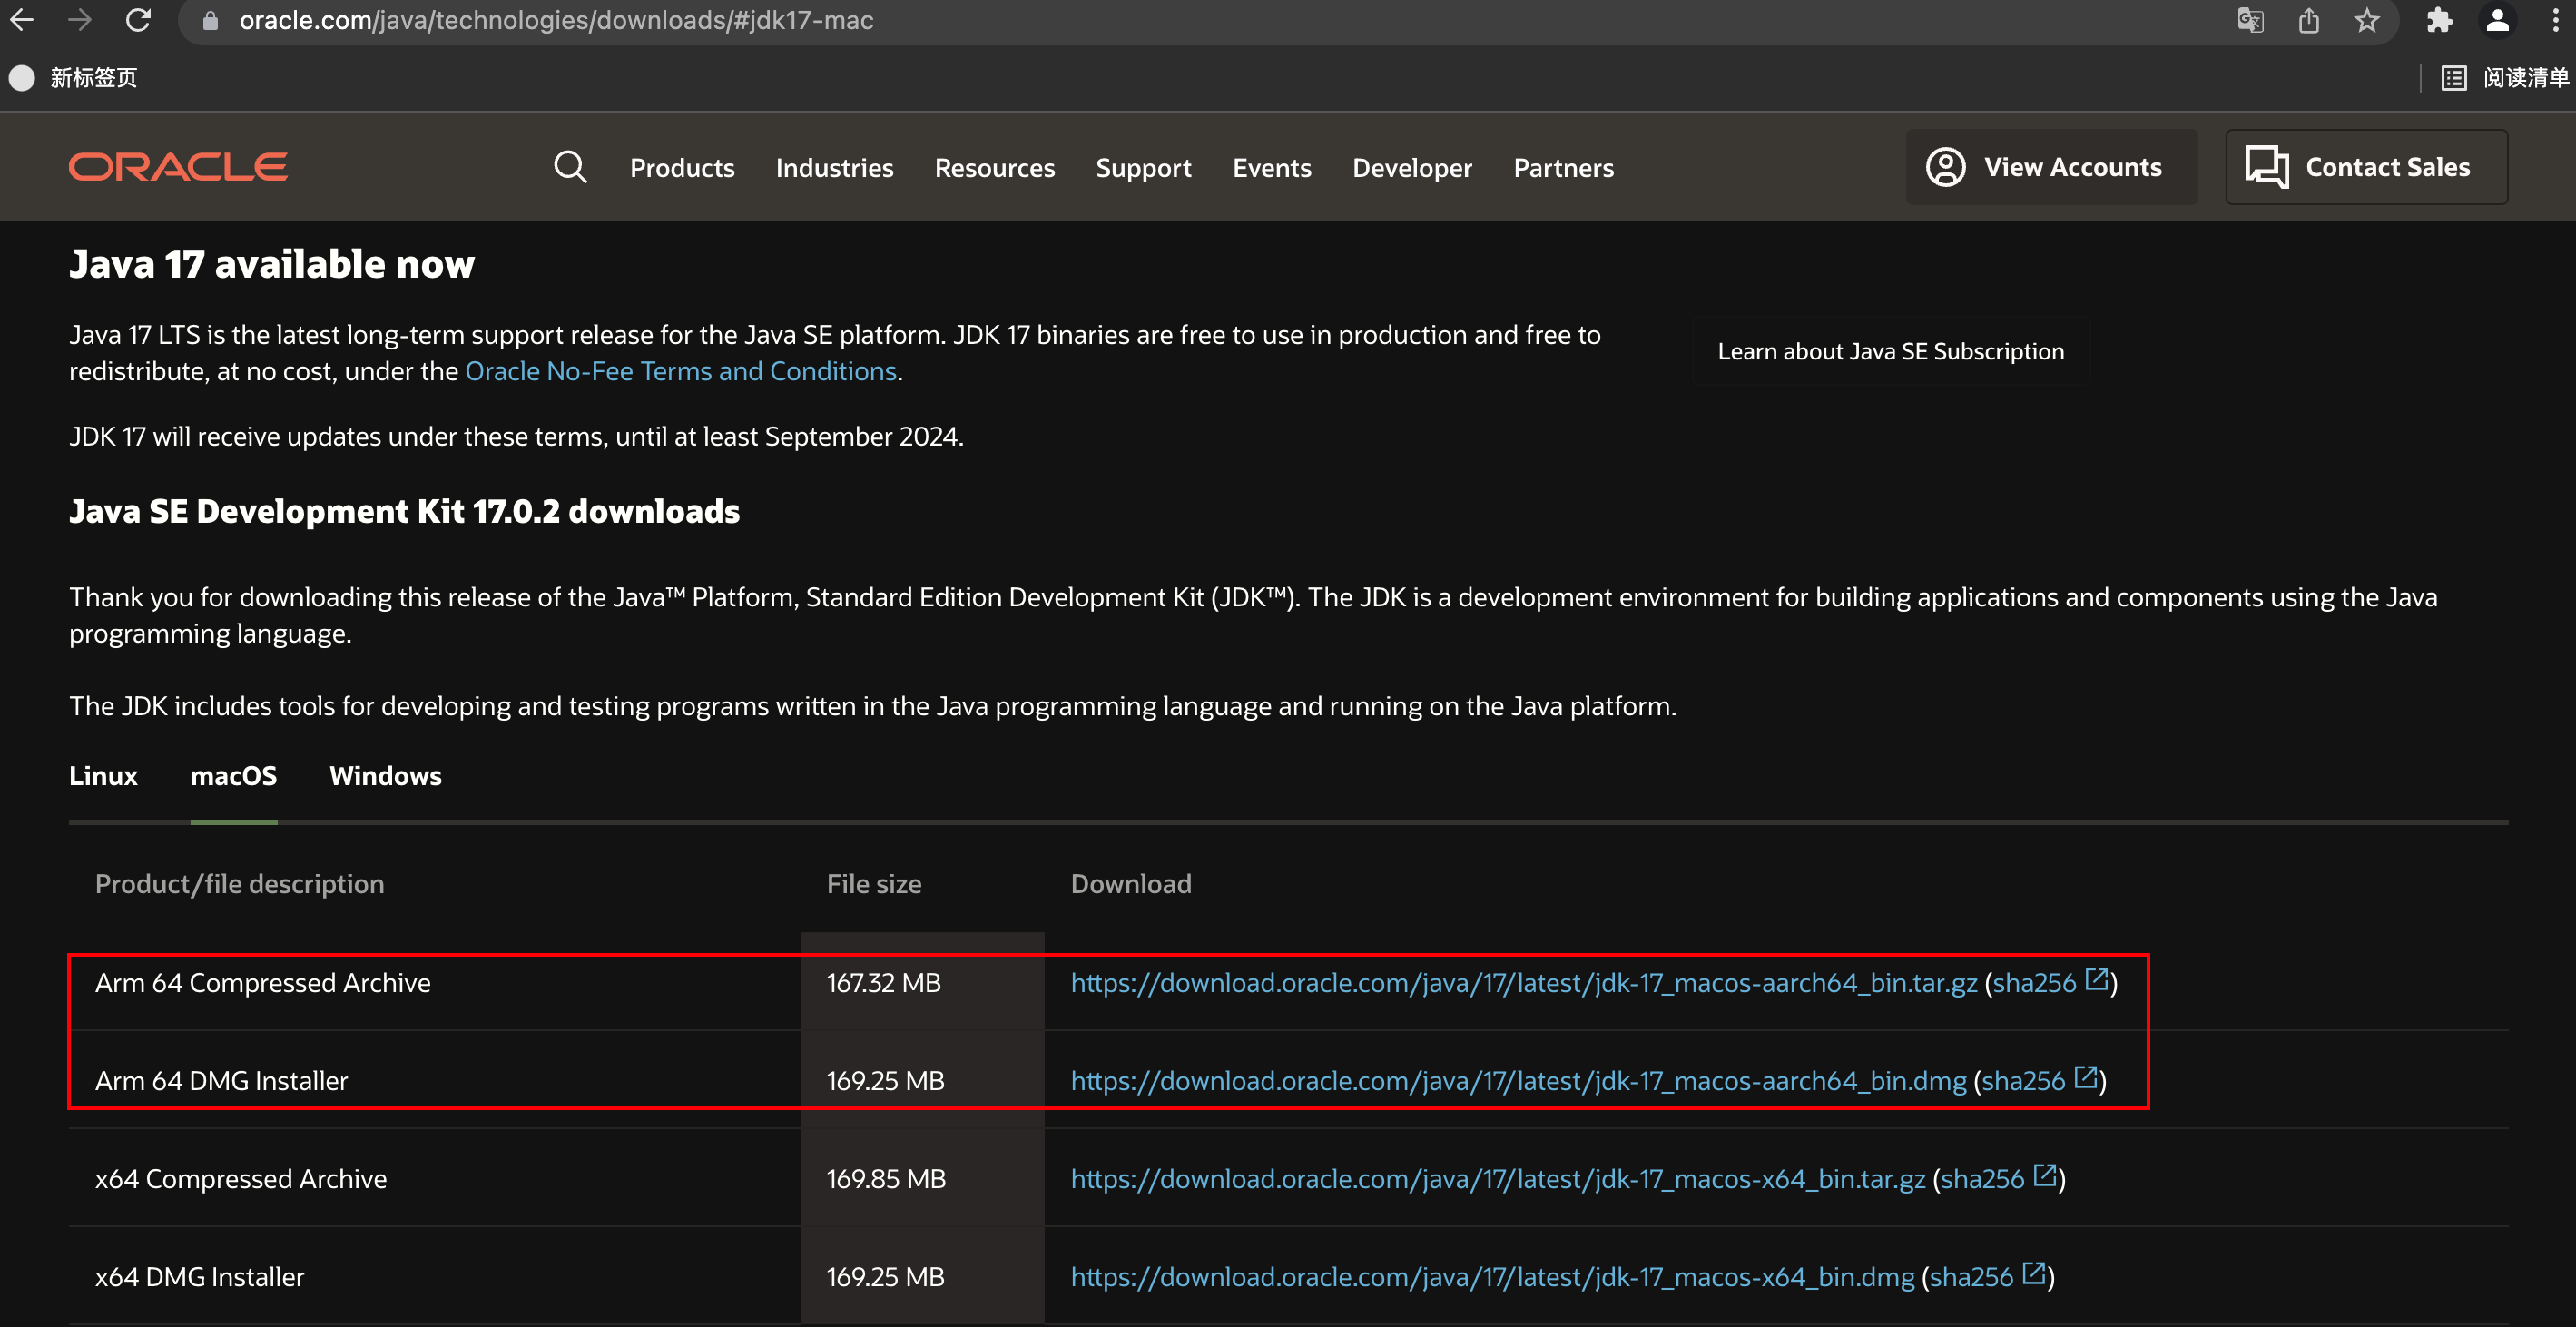Click the browser back arrow
Viewport: 2576px width, 1327px height.
coord(22,20)
